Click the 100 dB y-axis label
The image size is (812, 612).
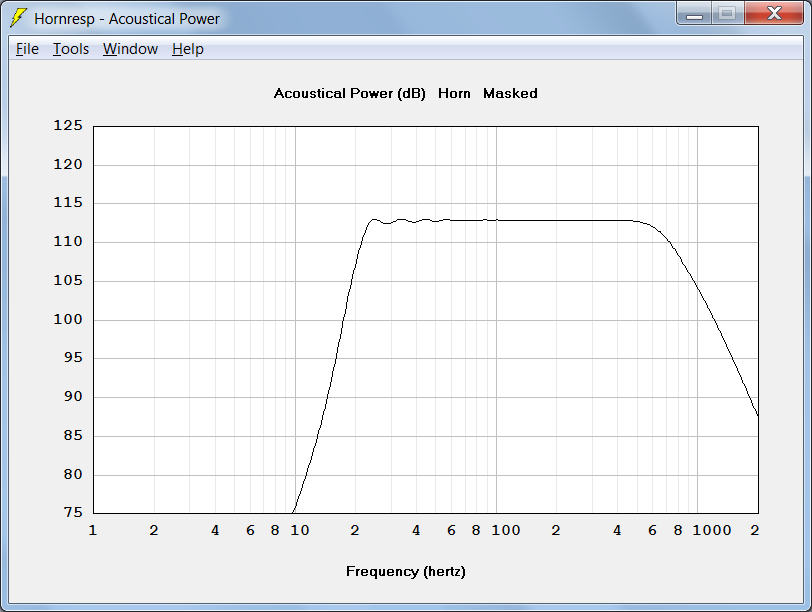click(x=68, y=319)
